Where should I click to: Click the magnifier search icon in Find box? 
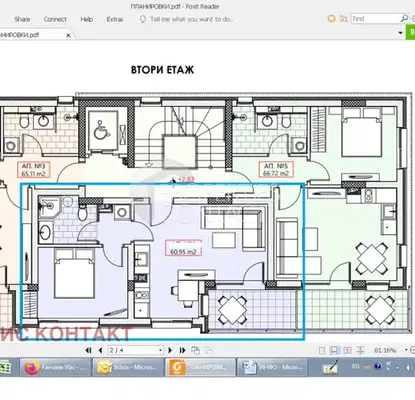pyautogui.click(x=404, y=18)
